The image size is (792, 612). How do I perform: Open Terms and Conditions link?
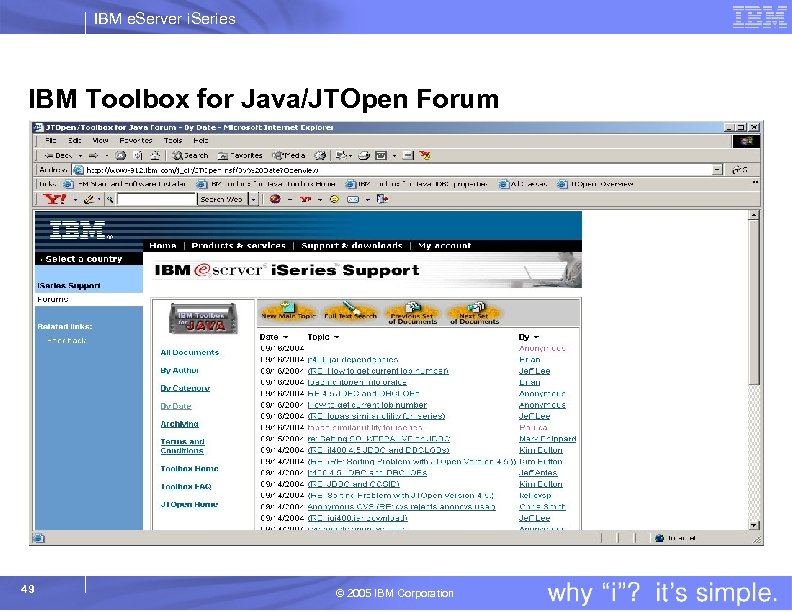[182, 446]
